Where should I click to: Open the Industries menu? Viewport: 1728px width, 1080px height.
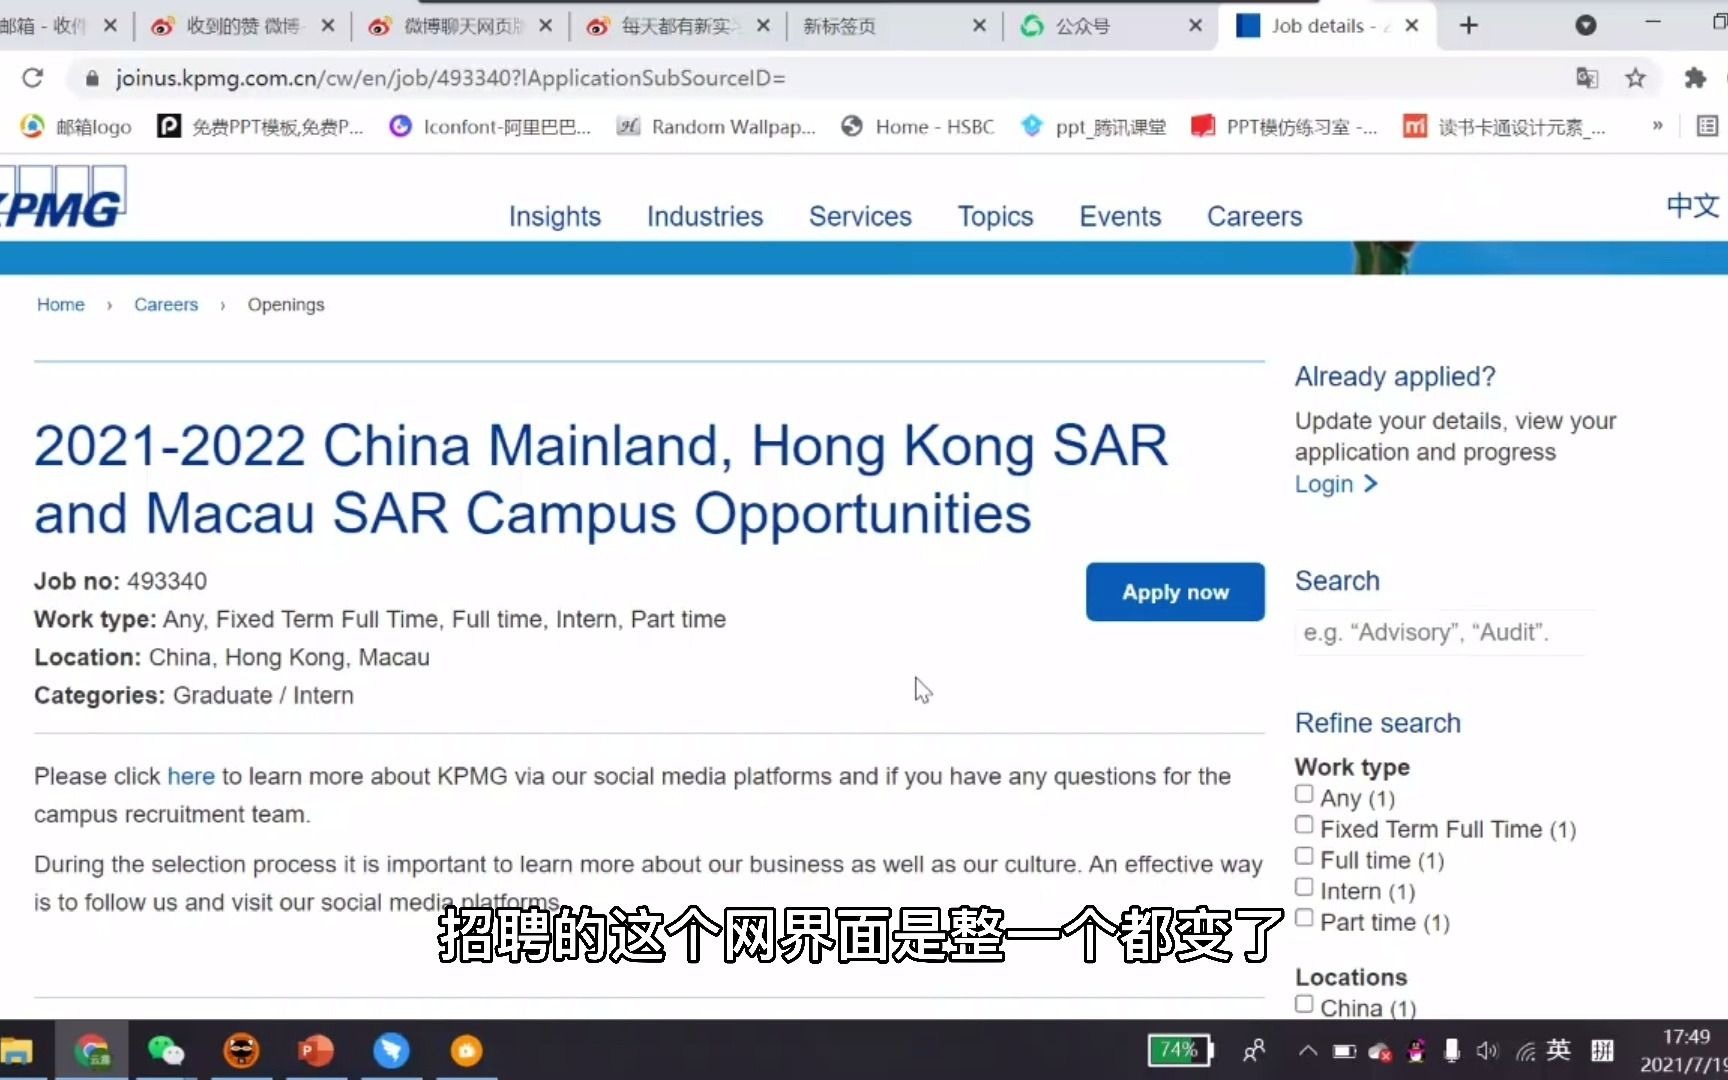coord(705,216)
